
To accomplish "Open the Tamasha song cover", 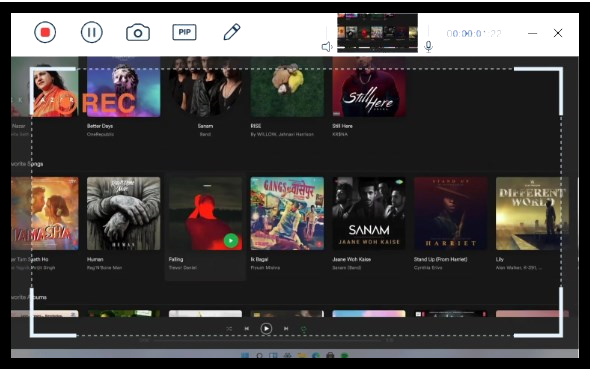I will point(44,213).
